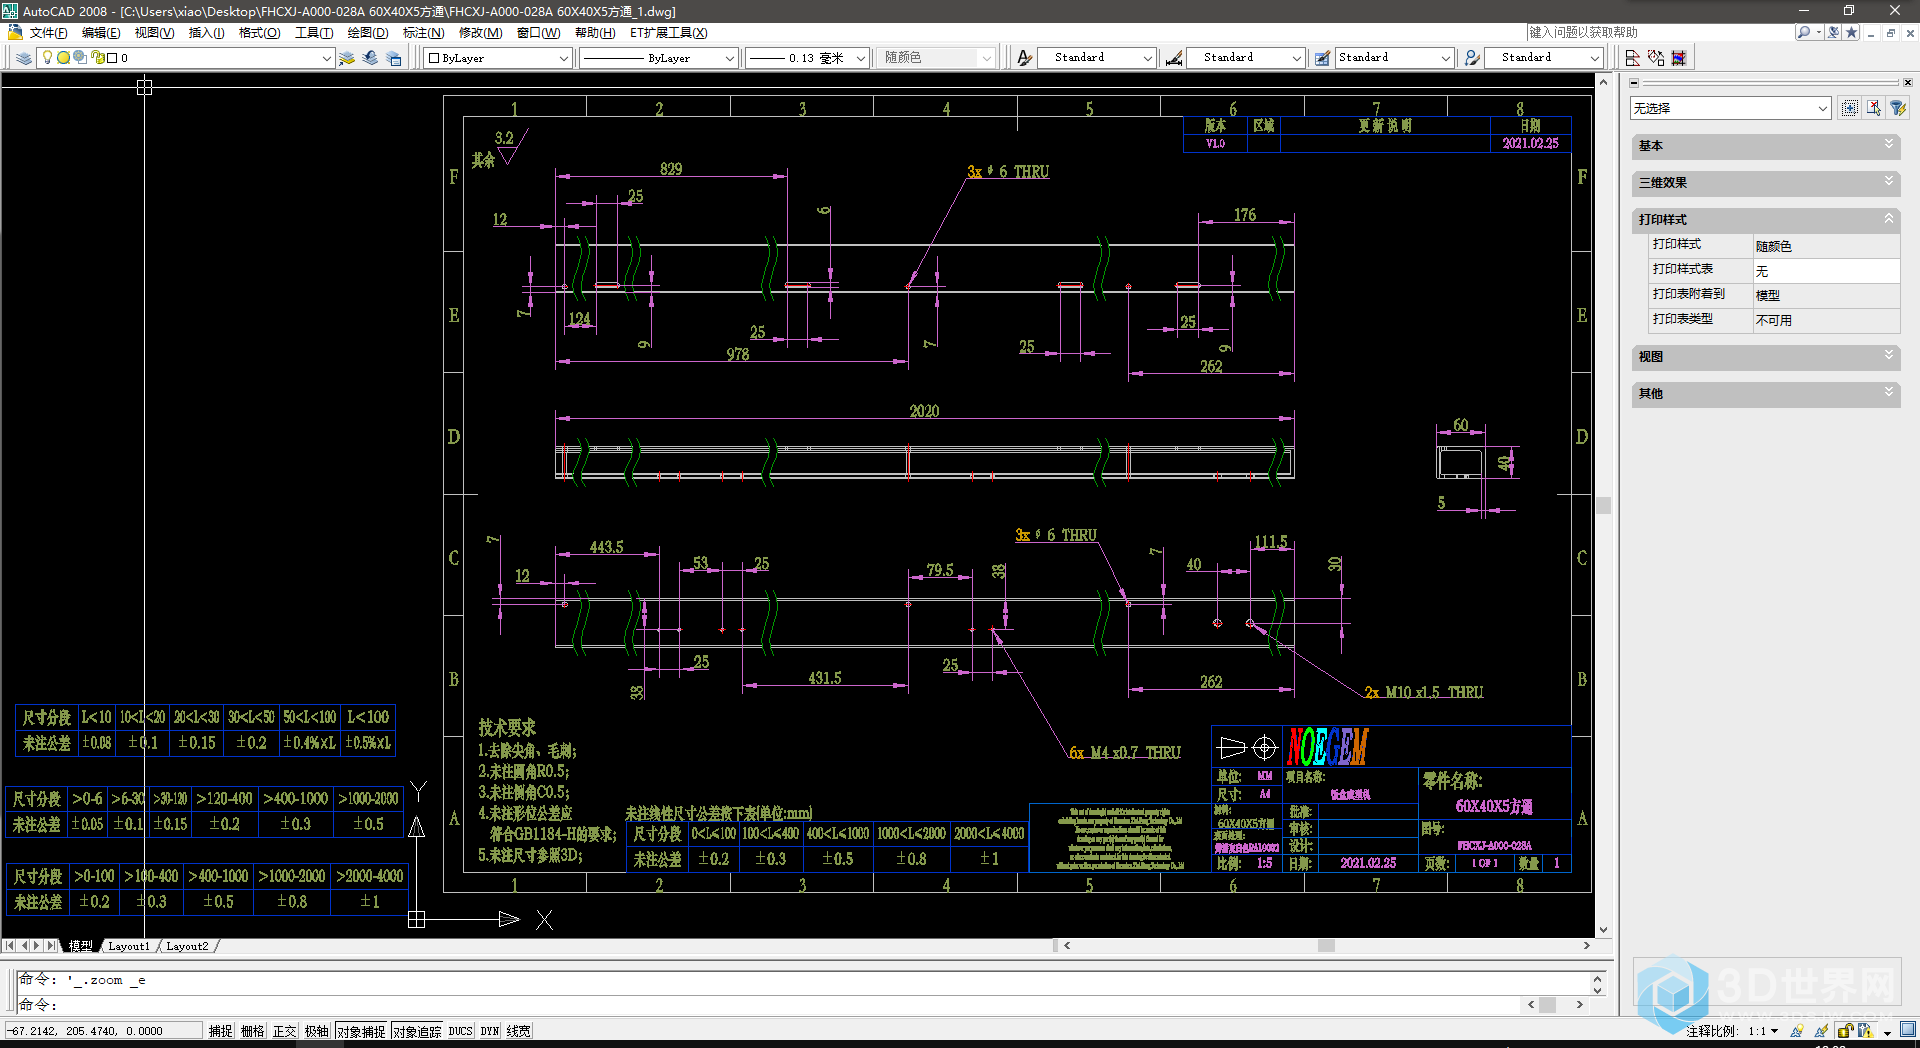
Task: Switch to the 模型 model tab
Action: pyautogui.click(x=81, y=946)
